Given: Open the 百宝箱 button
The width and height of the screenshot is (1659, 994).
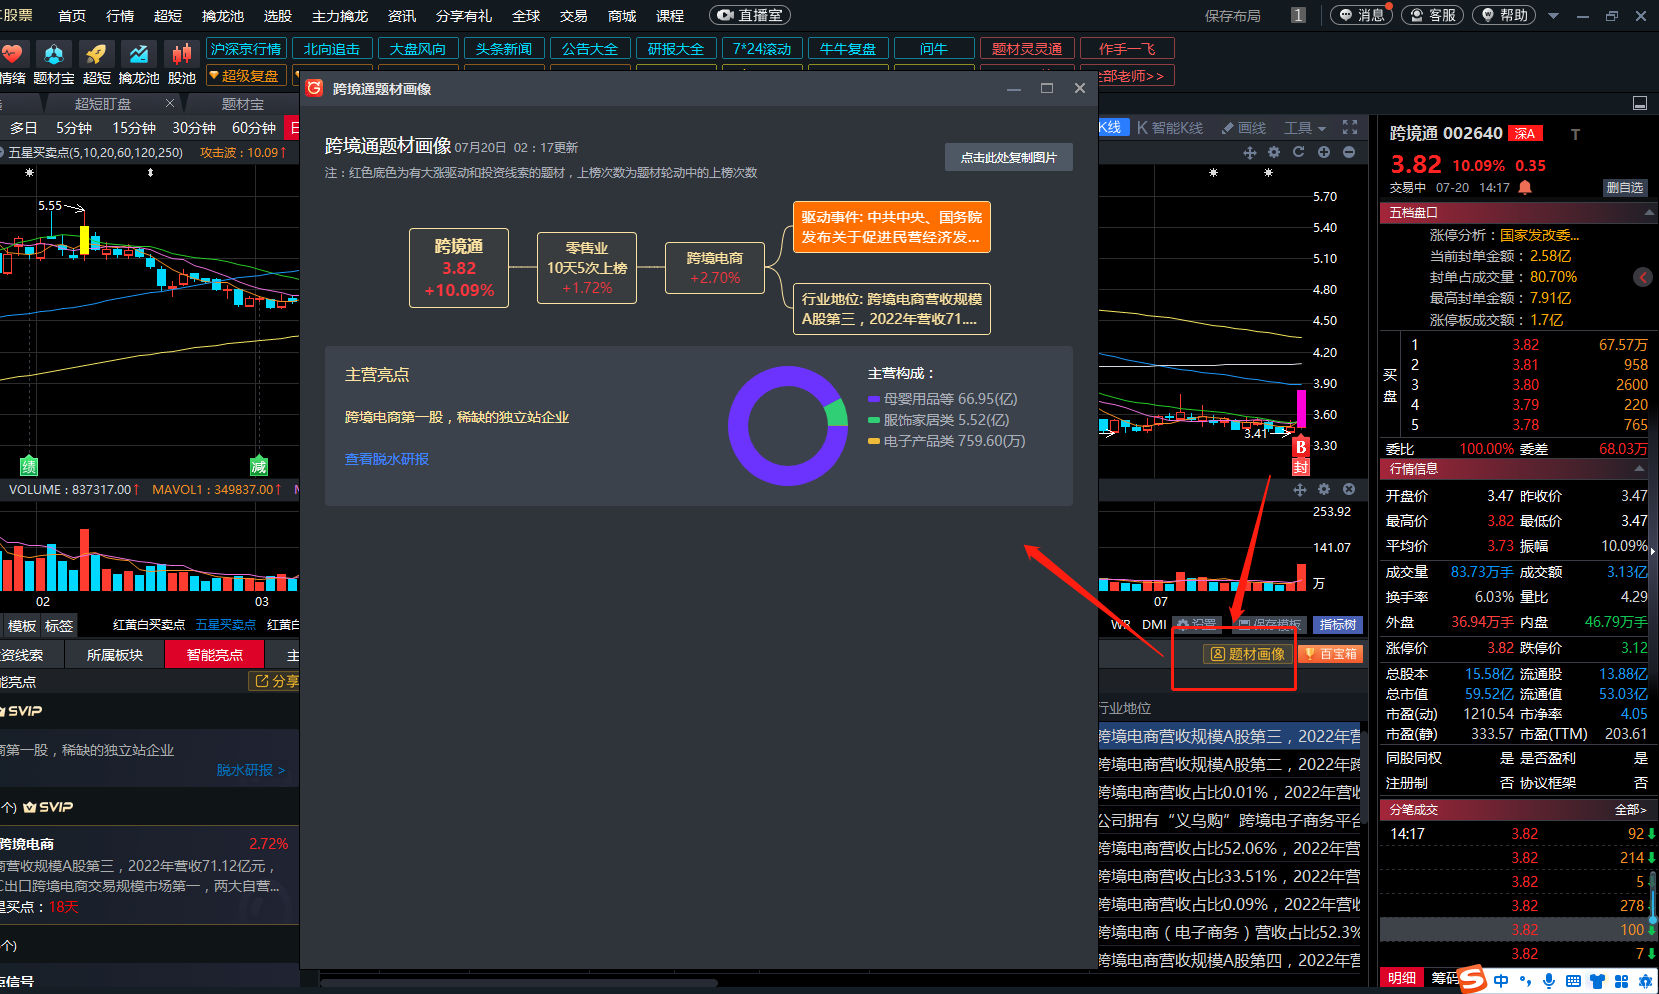Looking at the screenshot, I should [1331, 654].
